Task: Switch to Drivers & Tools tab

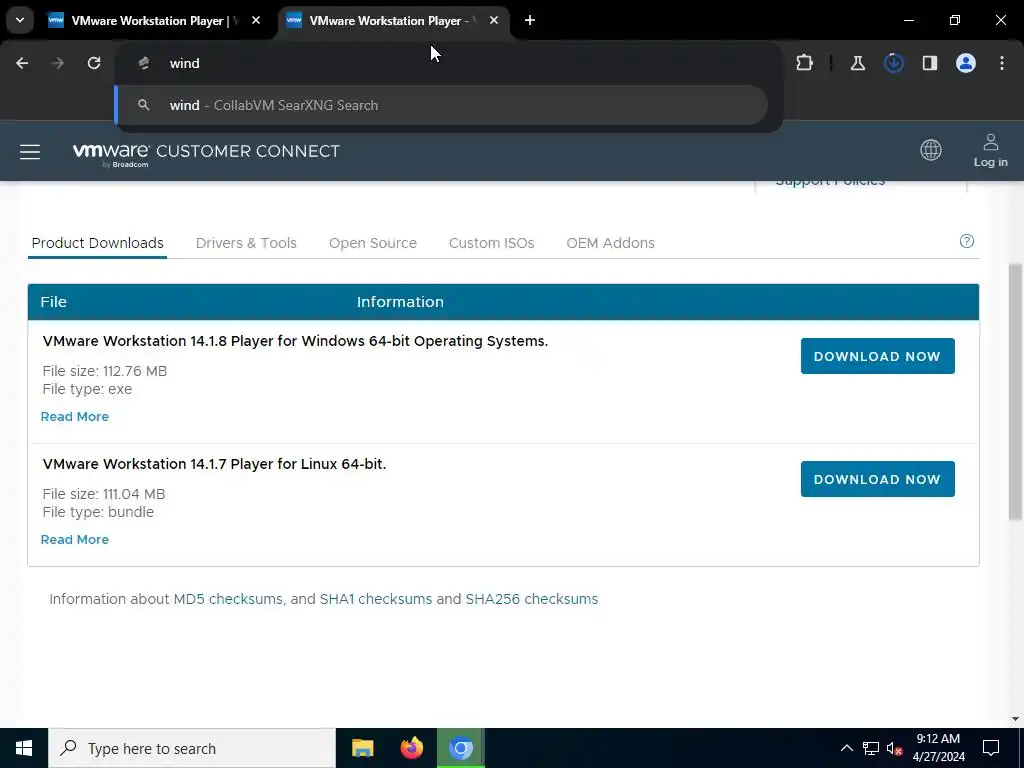Action: tap(246, 243)
